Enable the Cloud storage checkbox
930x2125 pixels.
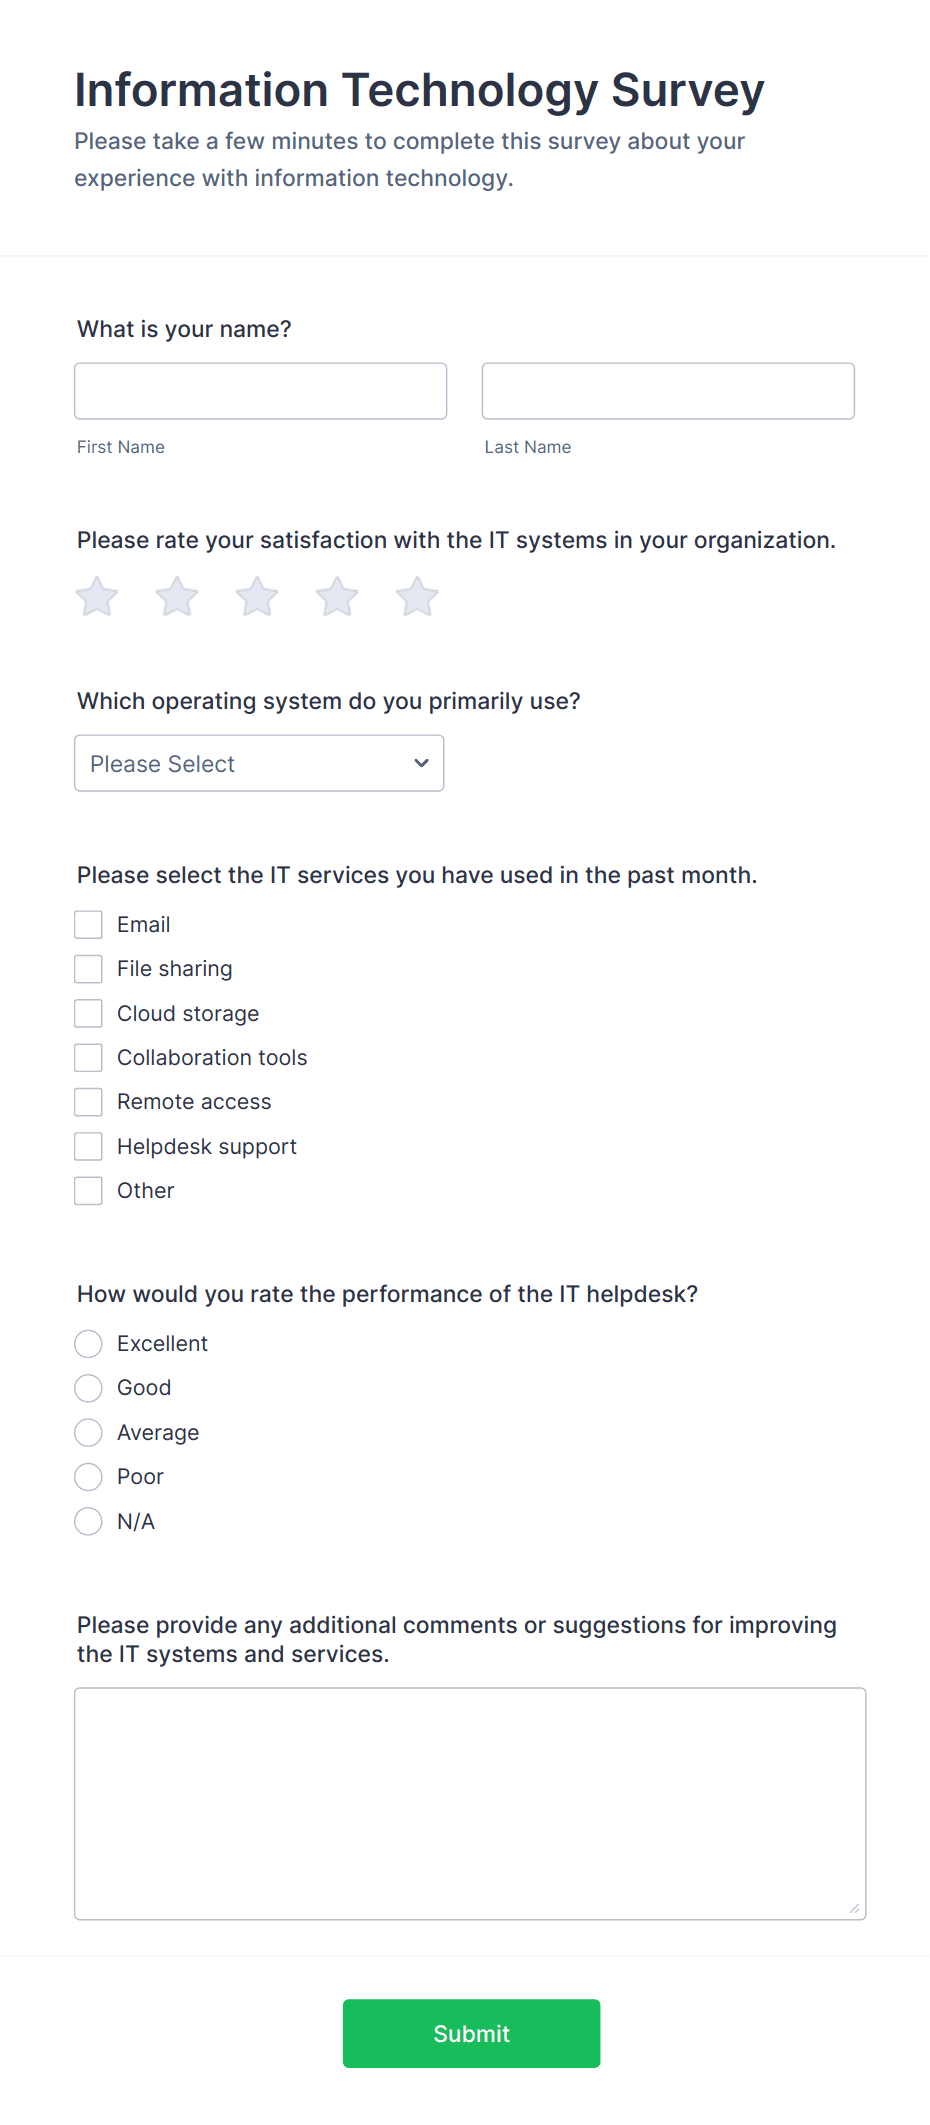coord(88,1013)
